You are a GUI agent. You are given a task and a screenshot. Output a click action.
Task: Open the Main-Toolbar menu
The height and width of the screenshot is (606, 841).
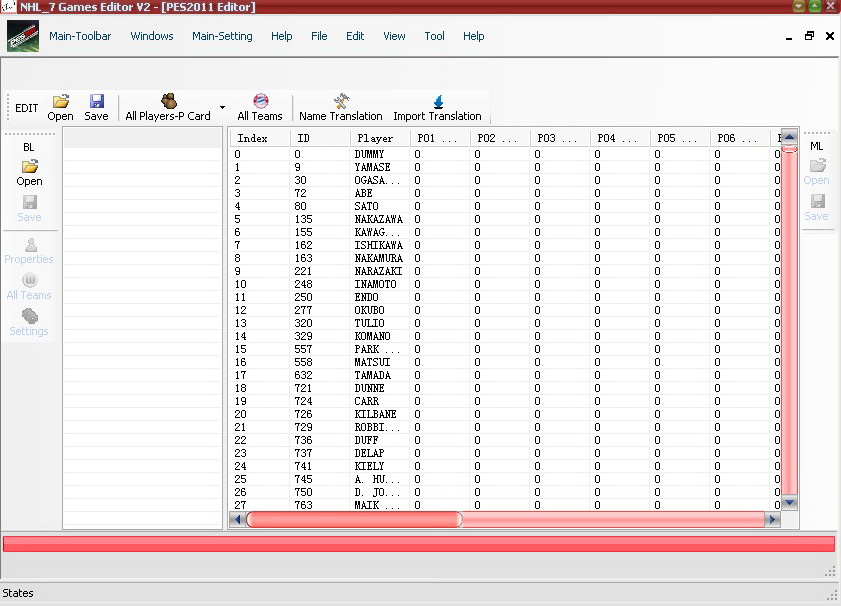[x=80, y=36]
